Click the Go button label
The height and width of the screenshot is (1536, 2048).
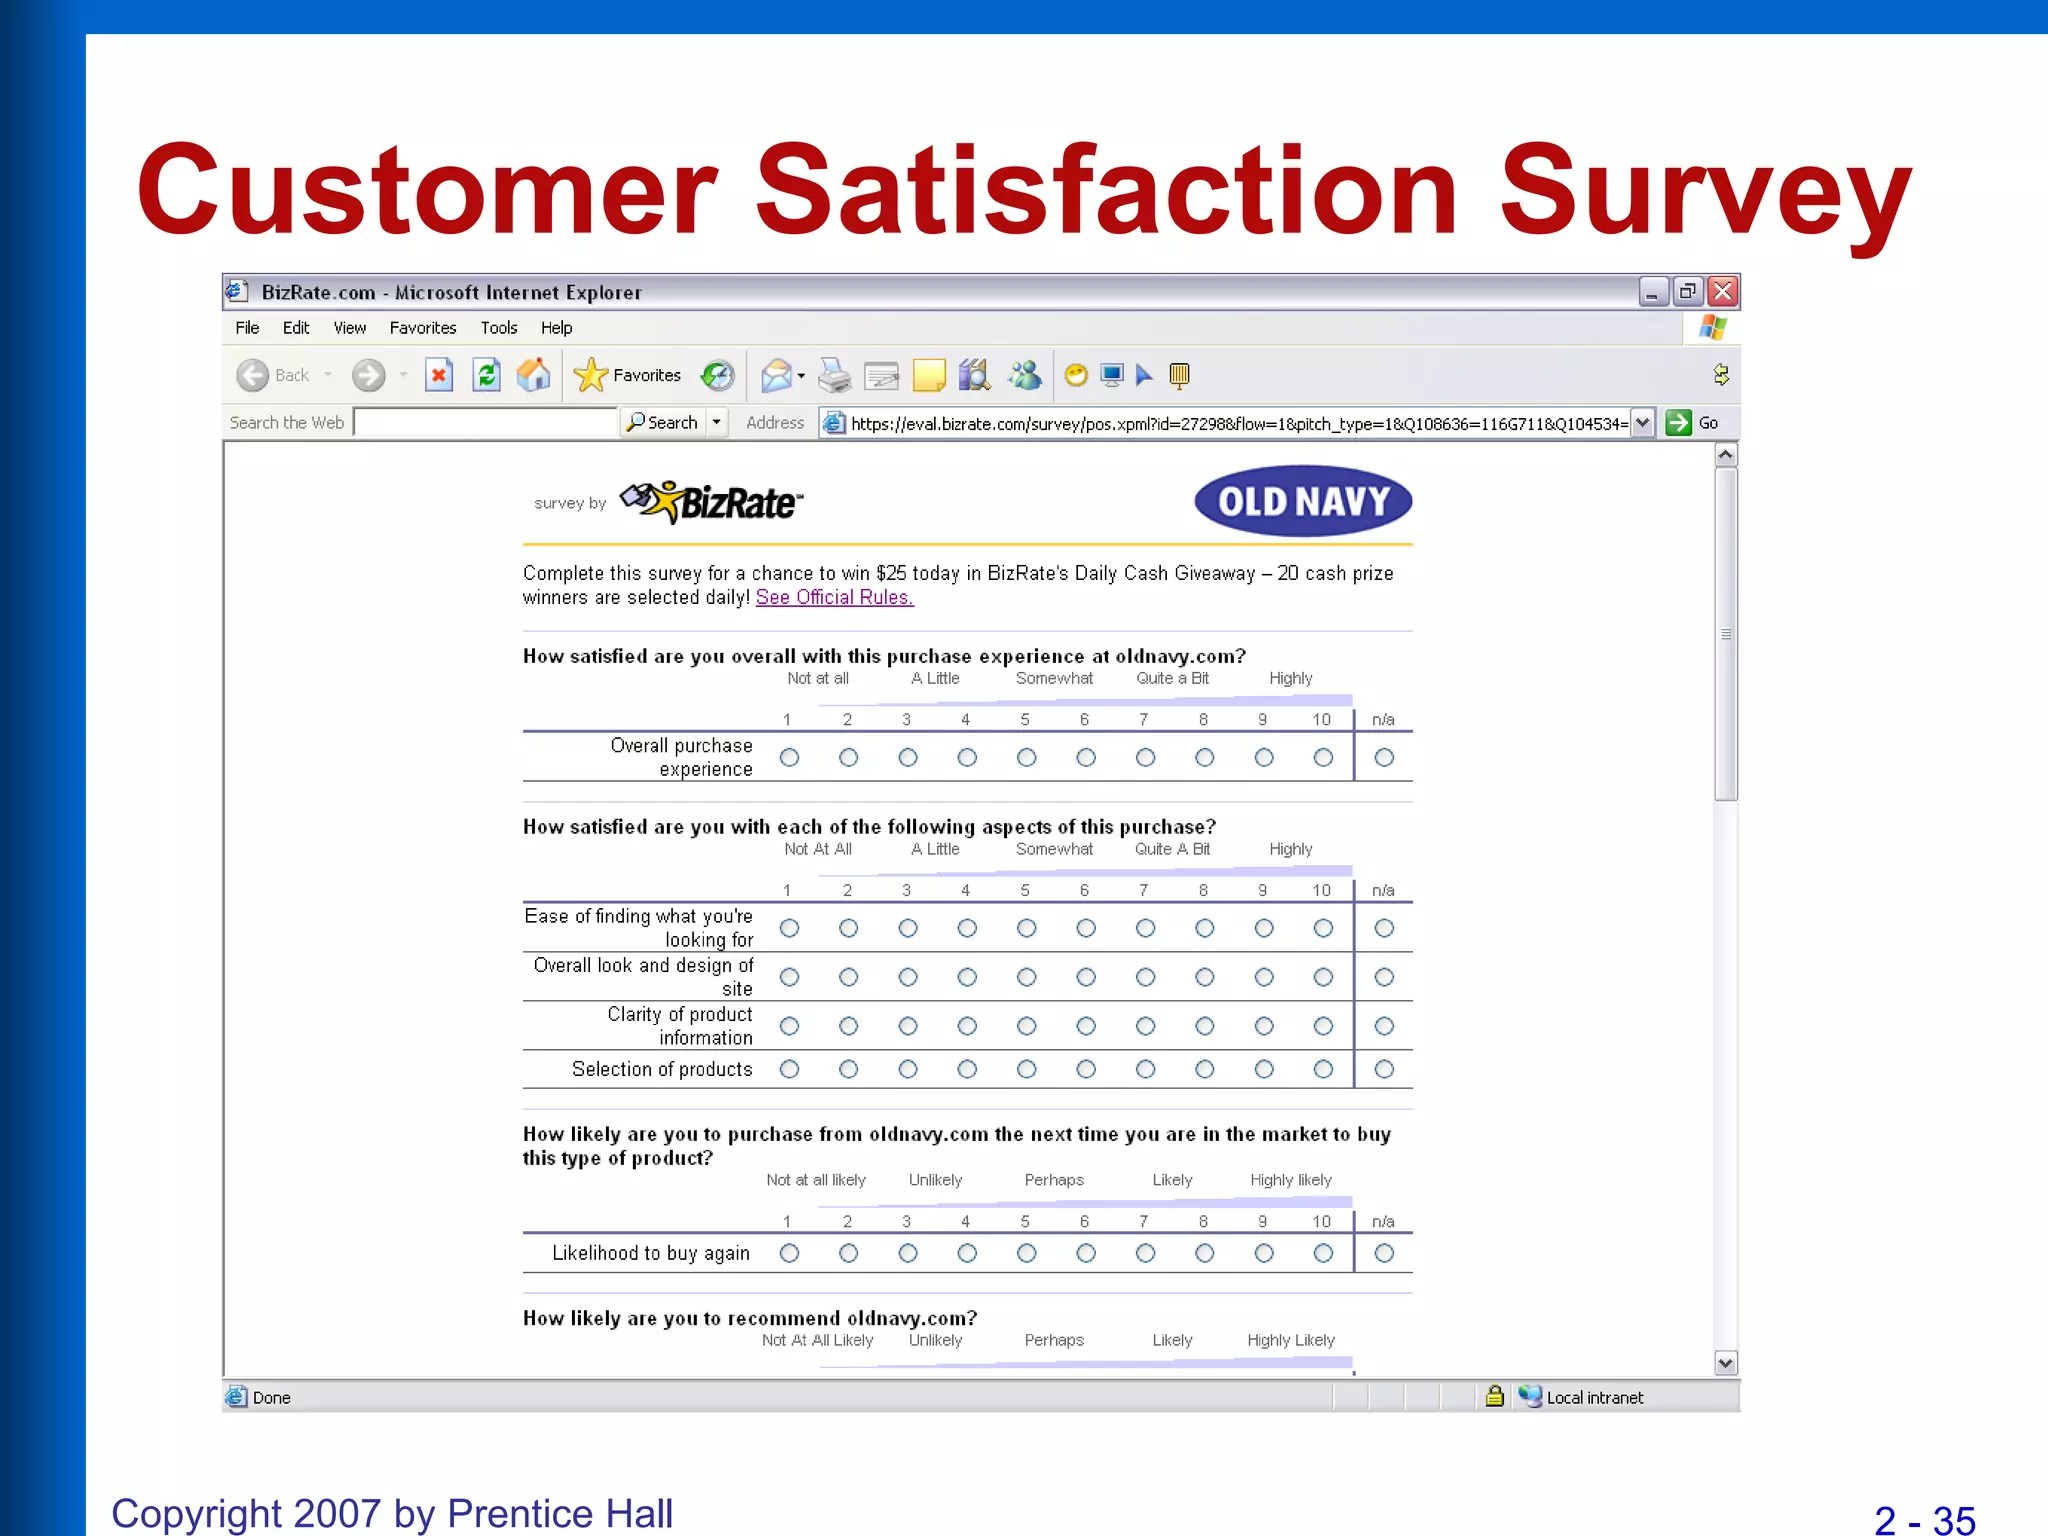tap(1708, 423)
